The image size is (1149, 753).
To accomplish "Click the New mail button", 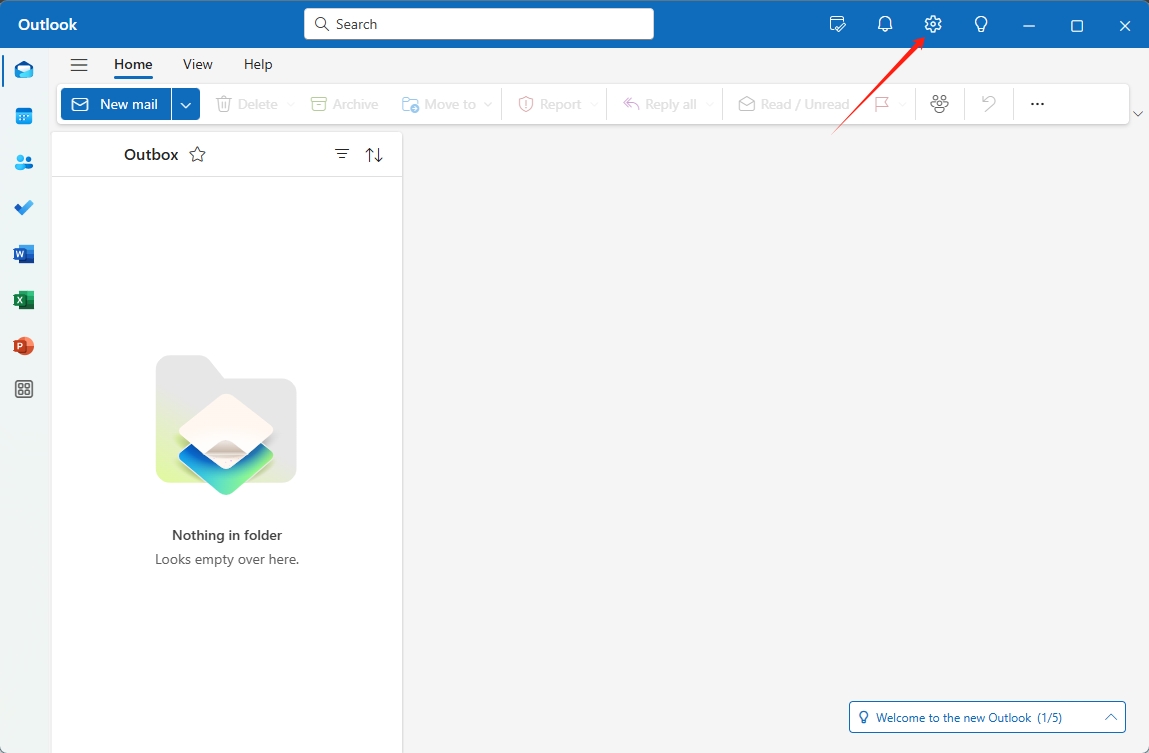I will tap(115, 103).
